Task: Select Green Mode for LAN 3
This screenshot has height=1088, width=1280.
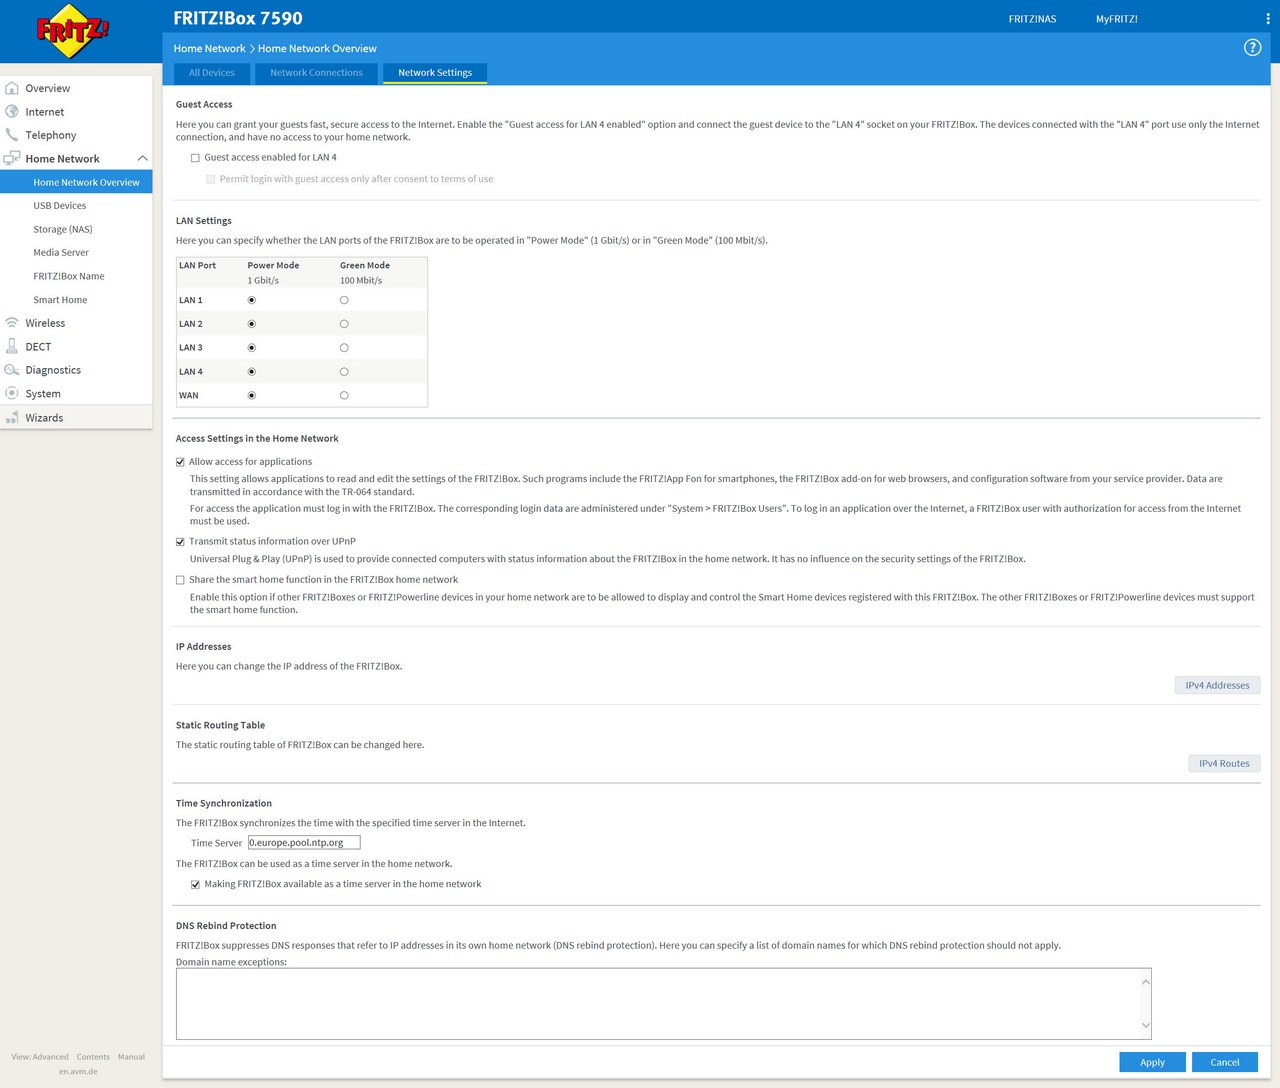Action: pos(344,348)
